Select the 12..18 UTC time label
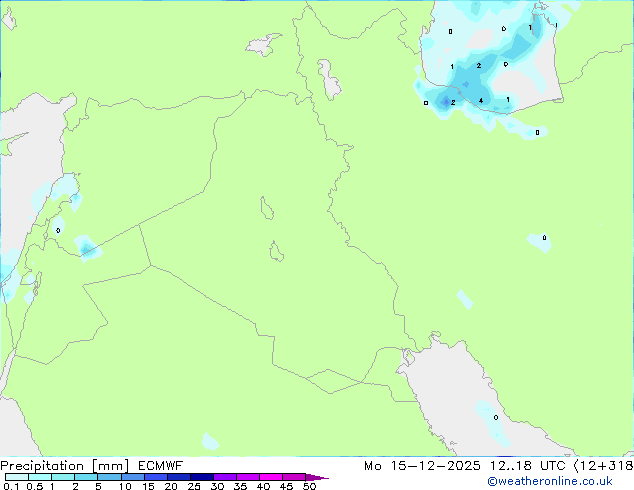This screenshot has height=490, width=634. pyautogui.click(x=527, y=466)
